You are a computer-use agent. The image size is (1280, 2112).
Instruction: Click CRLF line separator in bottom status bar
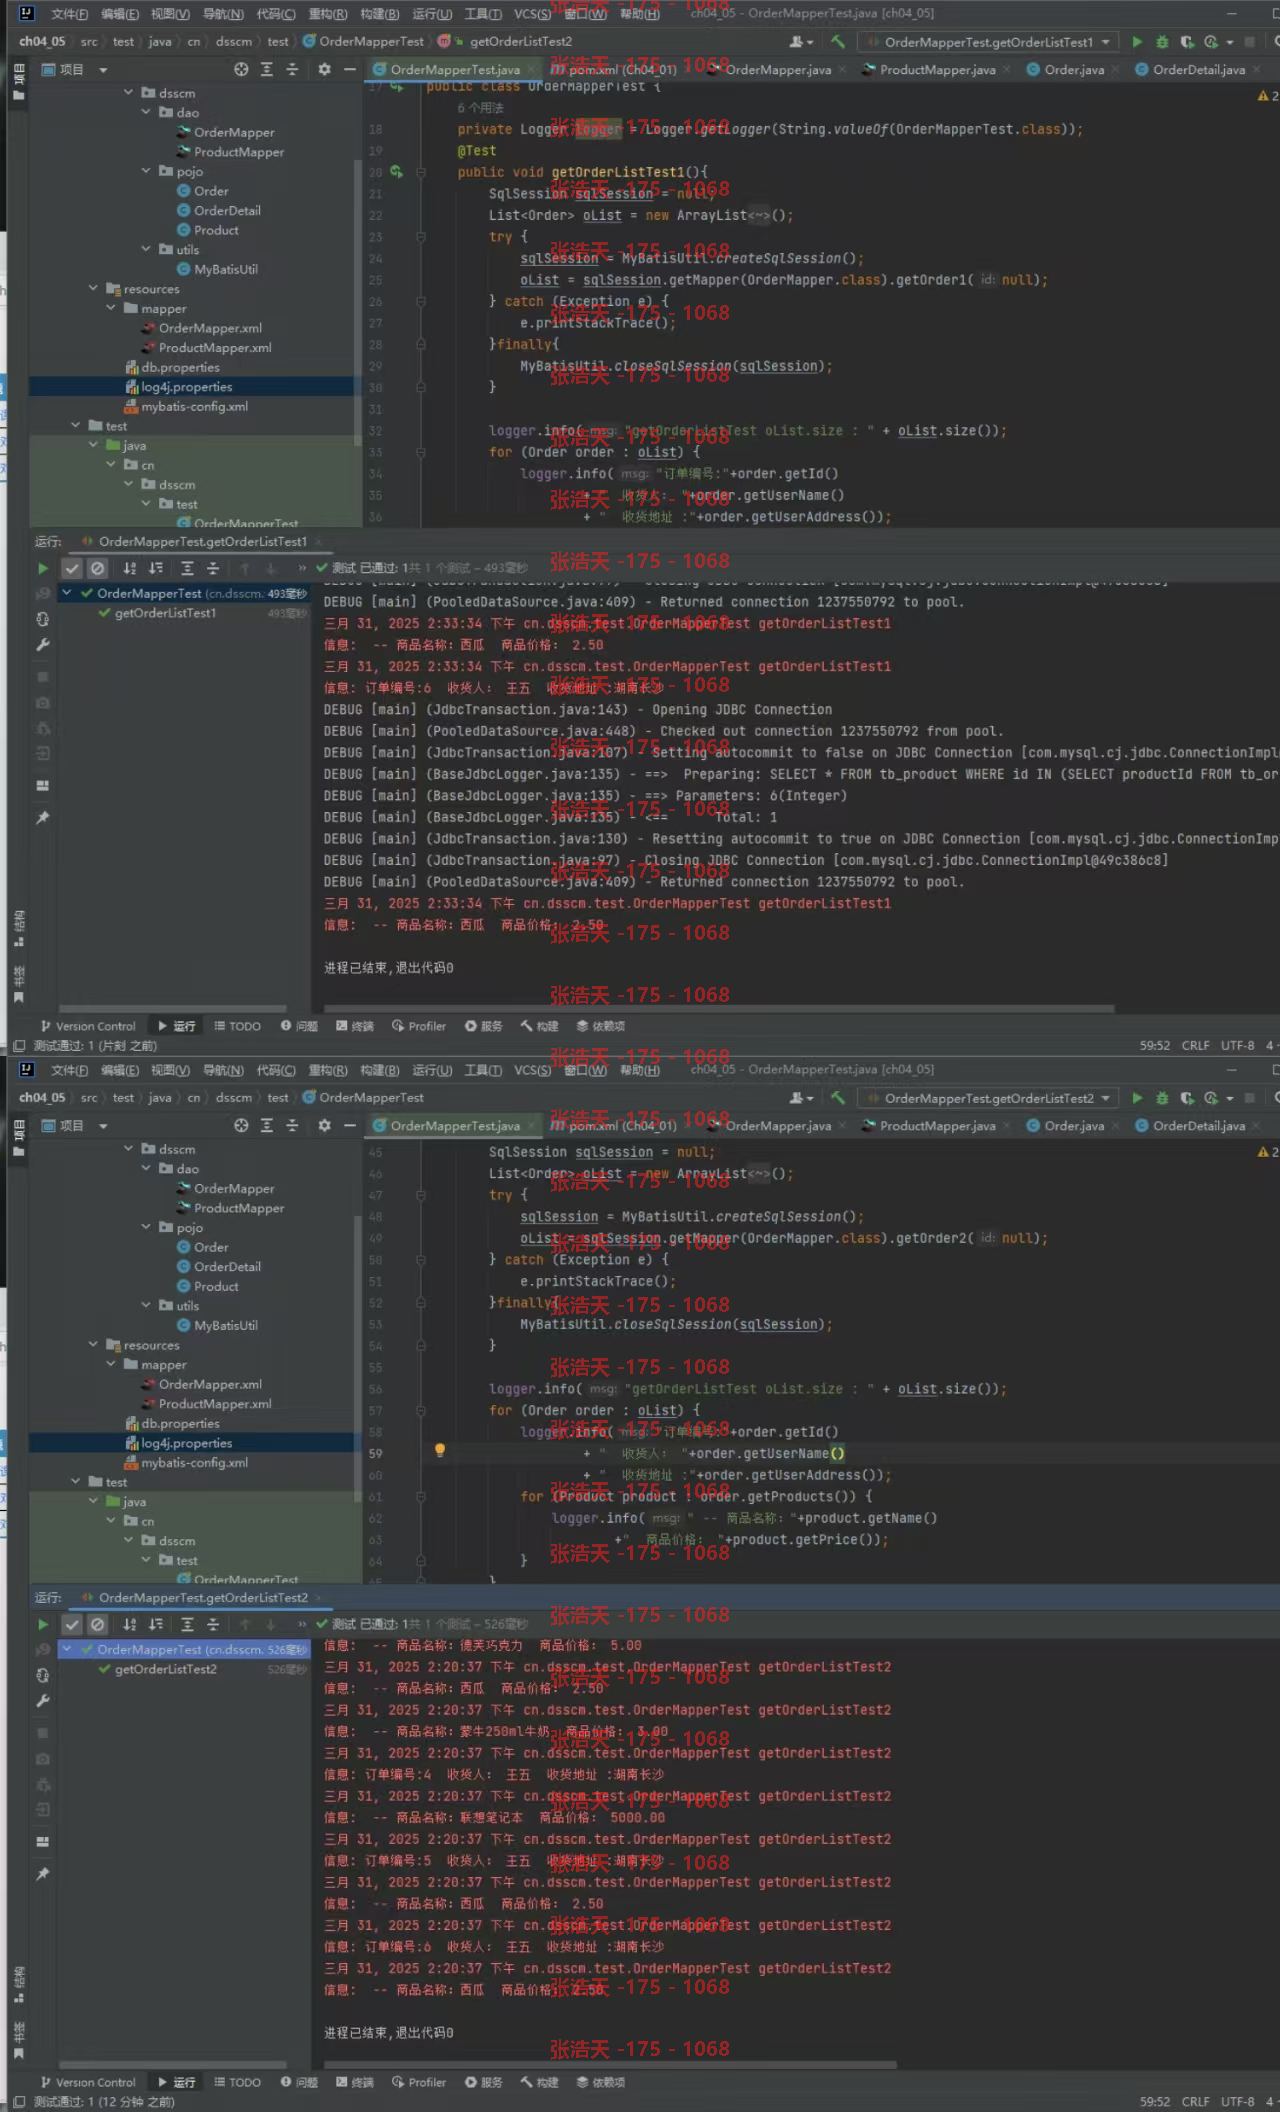(1195, 2101)
